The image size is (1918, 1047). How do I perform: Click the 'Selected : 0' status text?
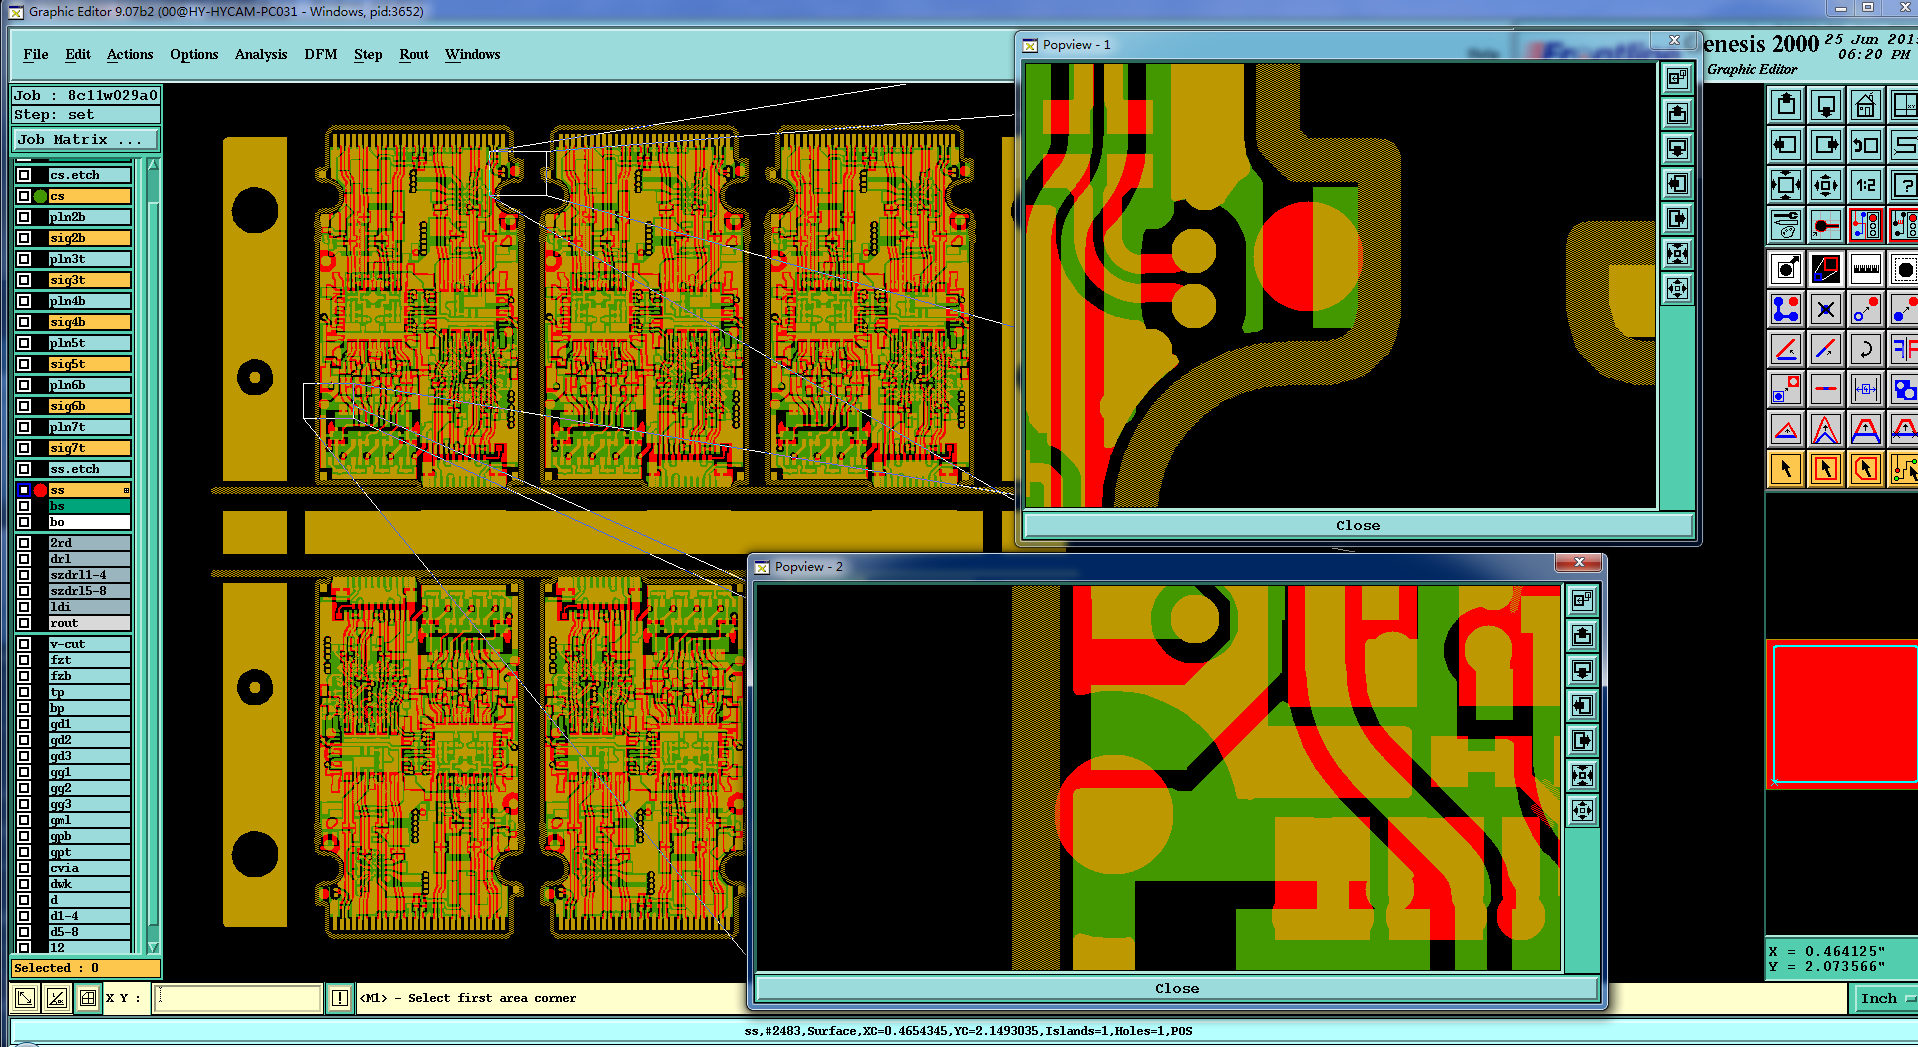point(57,968)
